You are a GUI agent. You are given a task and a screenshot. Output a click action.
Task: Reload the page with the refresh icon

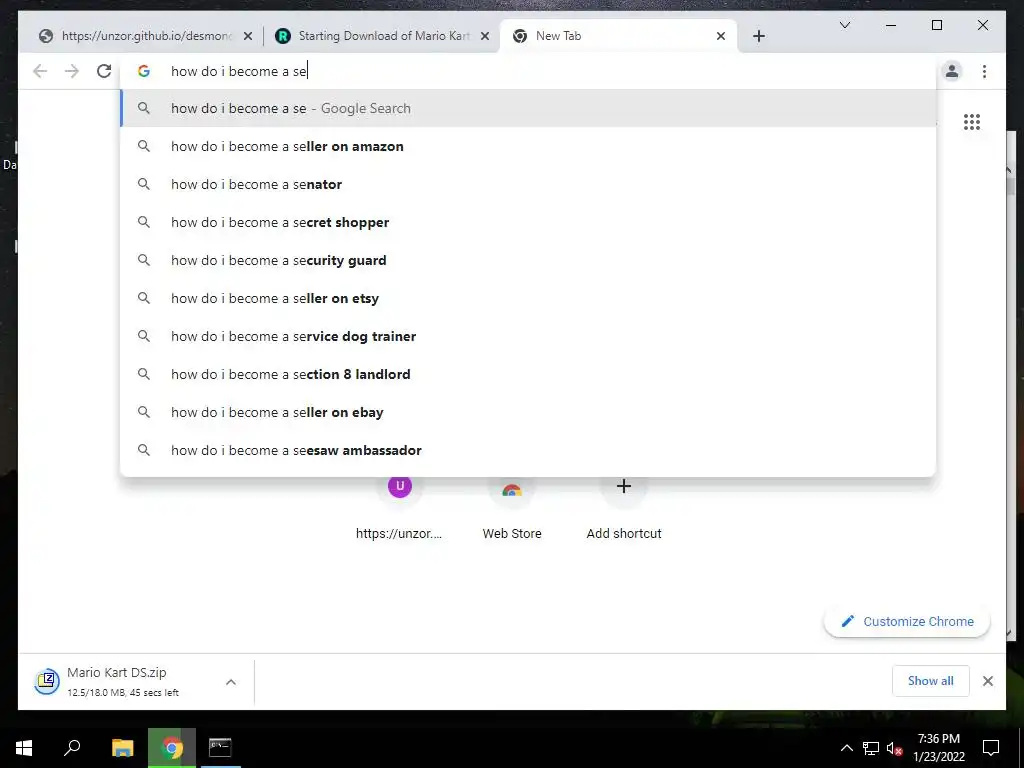coord(104,71)
